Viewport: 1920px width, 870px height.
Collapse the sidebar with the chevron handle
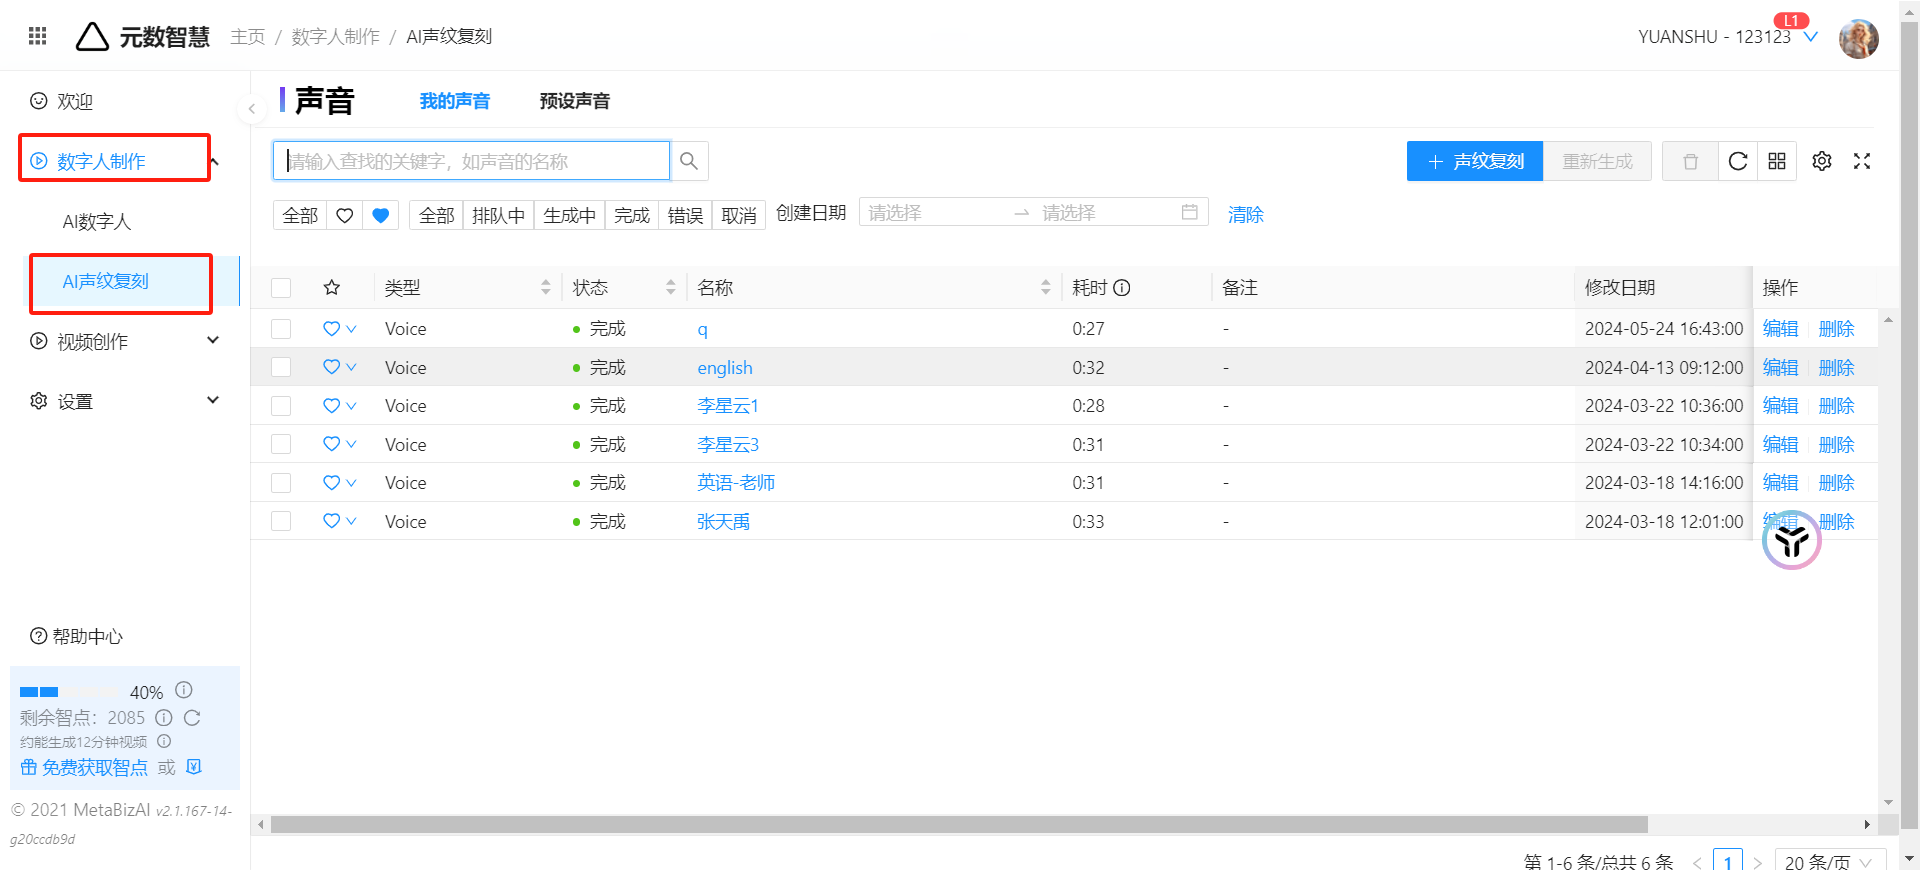[252, 108]
